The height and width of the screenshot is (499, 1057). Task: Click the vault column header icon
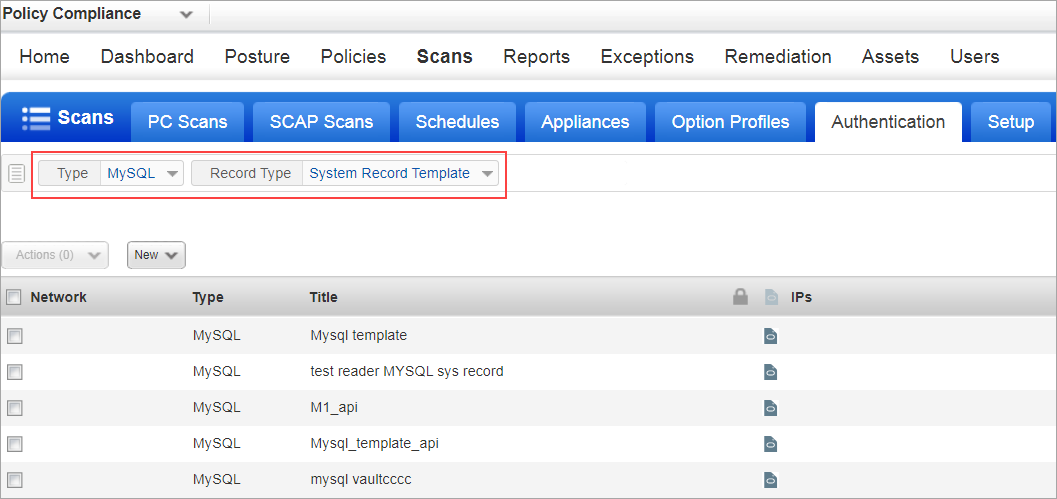pos(770,297)
